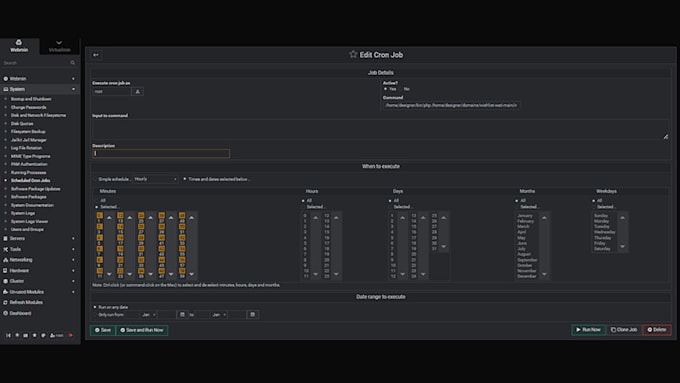The width and height of the screenshot is (680, 383).
Task: Click Refresh Modules icon in sidebar
Action: coord(6,302)
